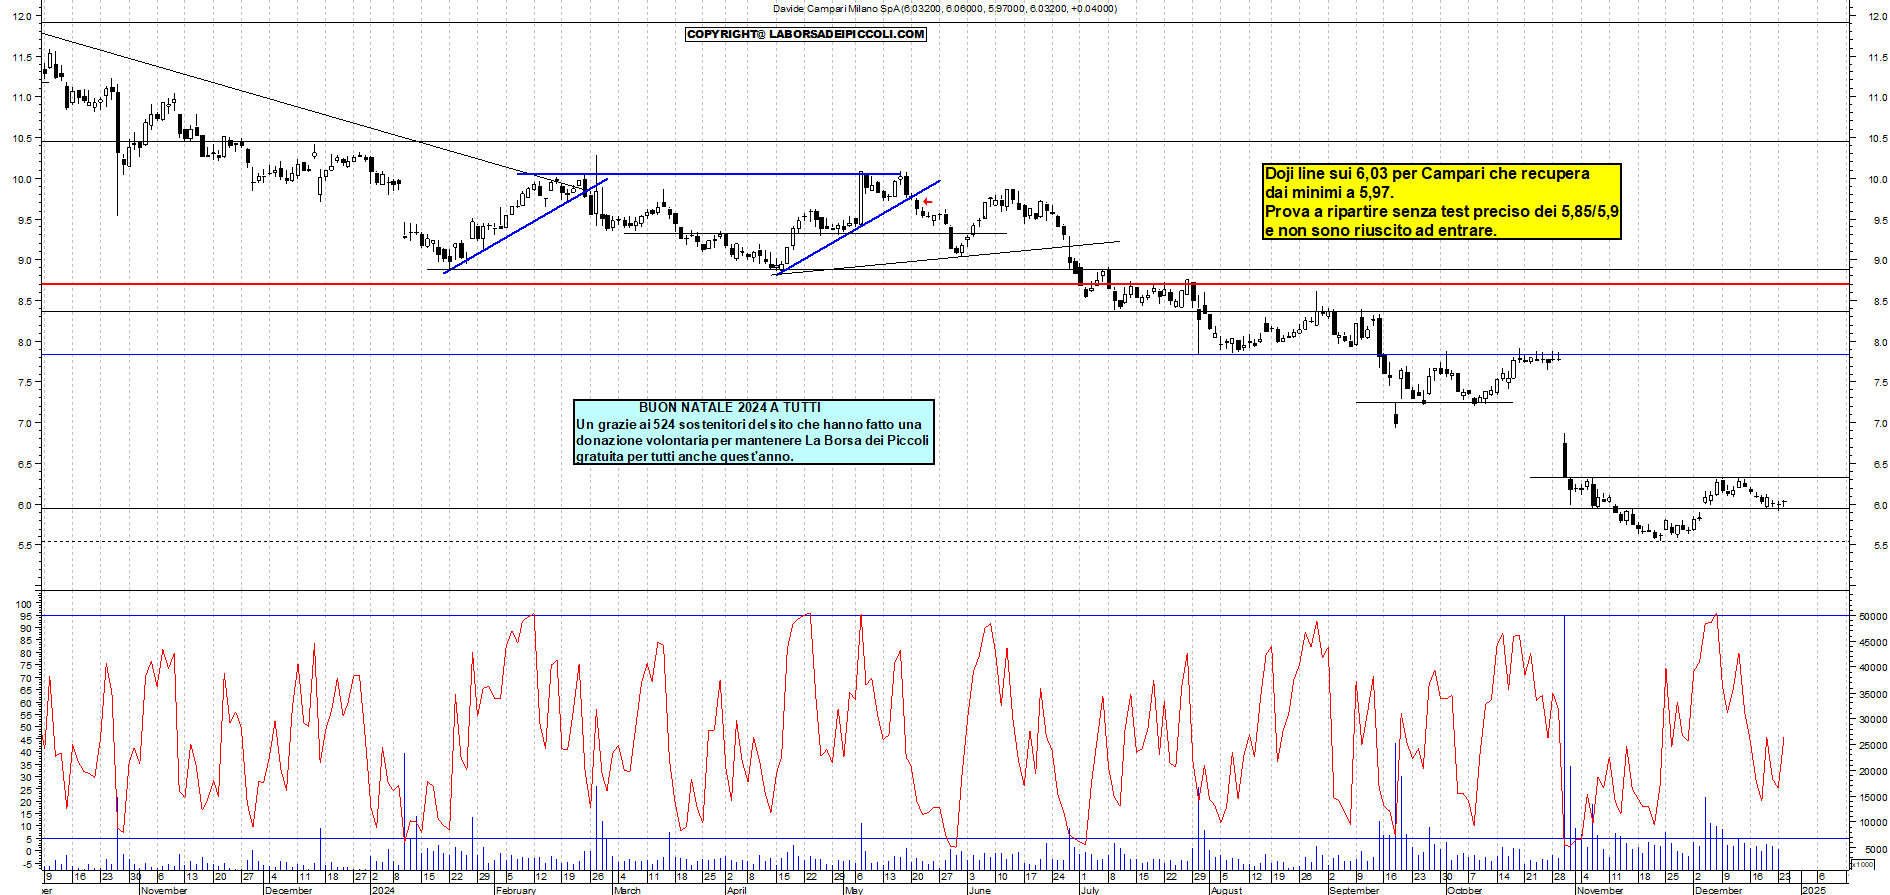Click the small red arrow marker on chart
This screenshot has width=1890, height=895.
(927, 202)
